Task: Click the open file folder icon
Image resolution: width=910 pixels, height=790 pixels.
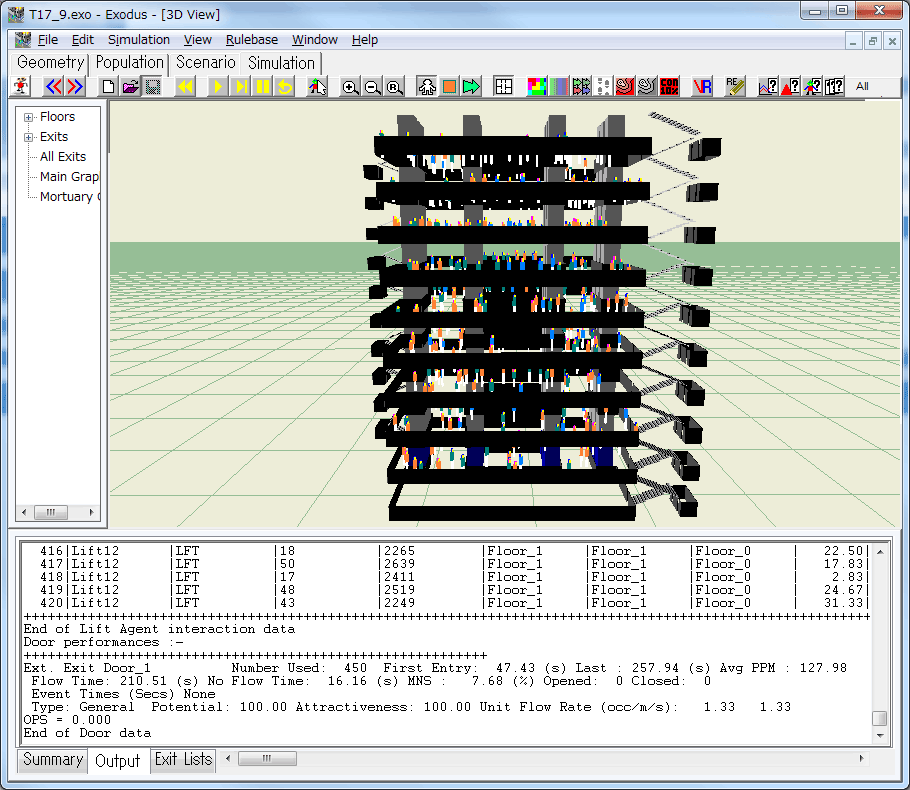Action: coord(130,87)
